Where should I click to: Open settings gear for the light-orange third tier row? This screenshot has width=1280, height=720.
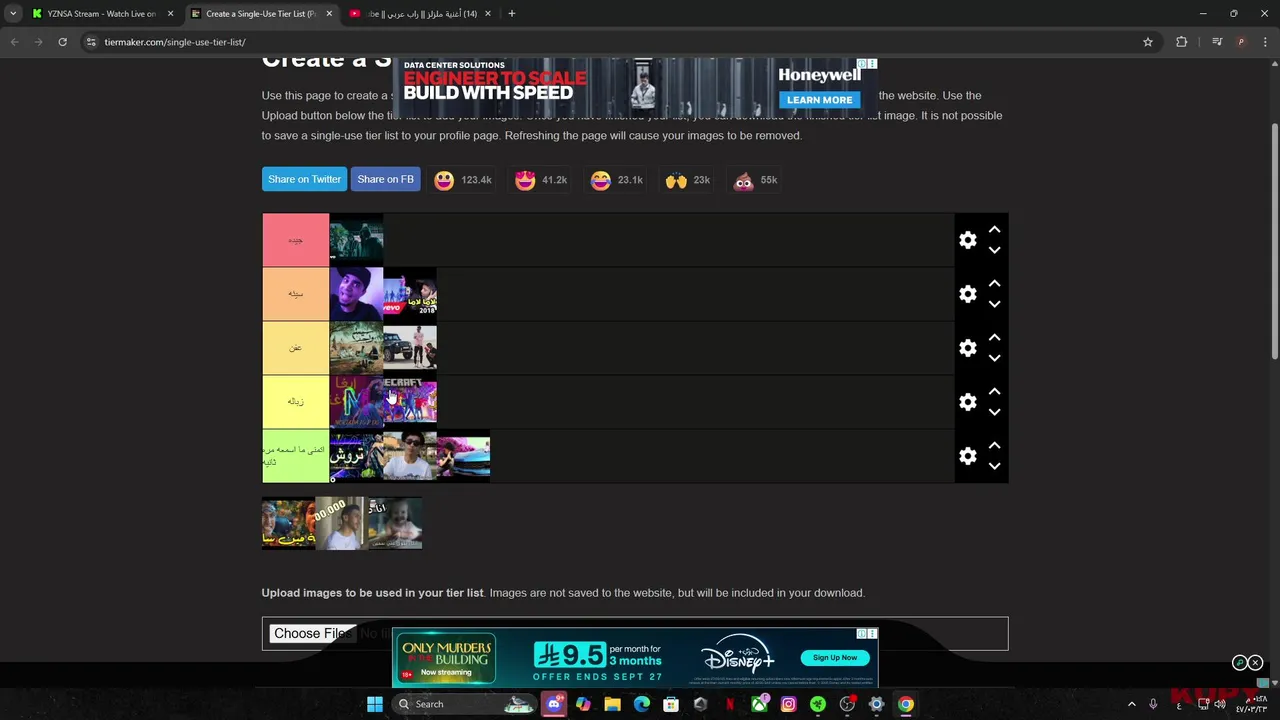pyautogui.click(x=967, y=348)
